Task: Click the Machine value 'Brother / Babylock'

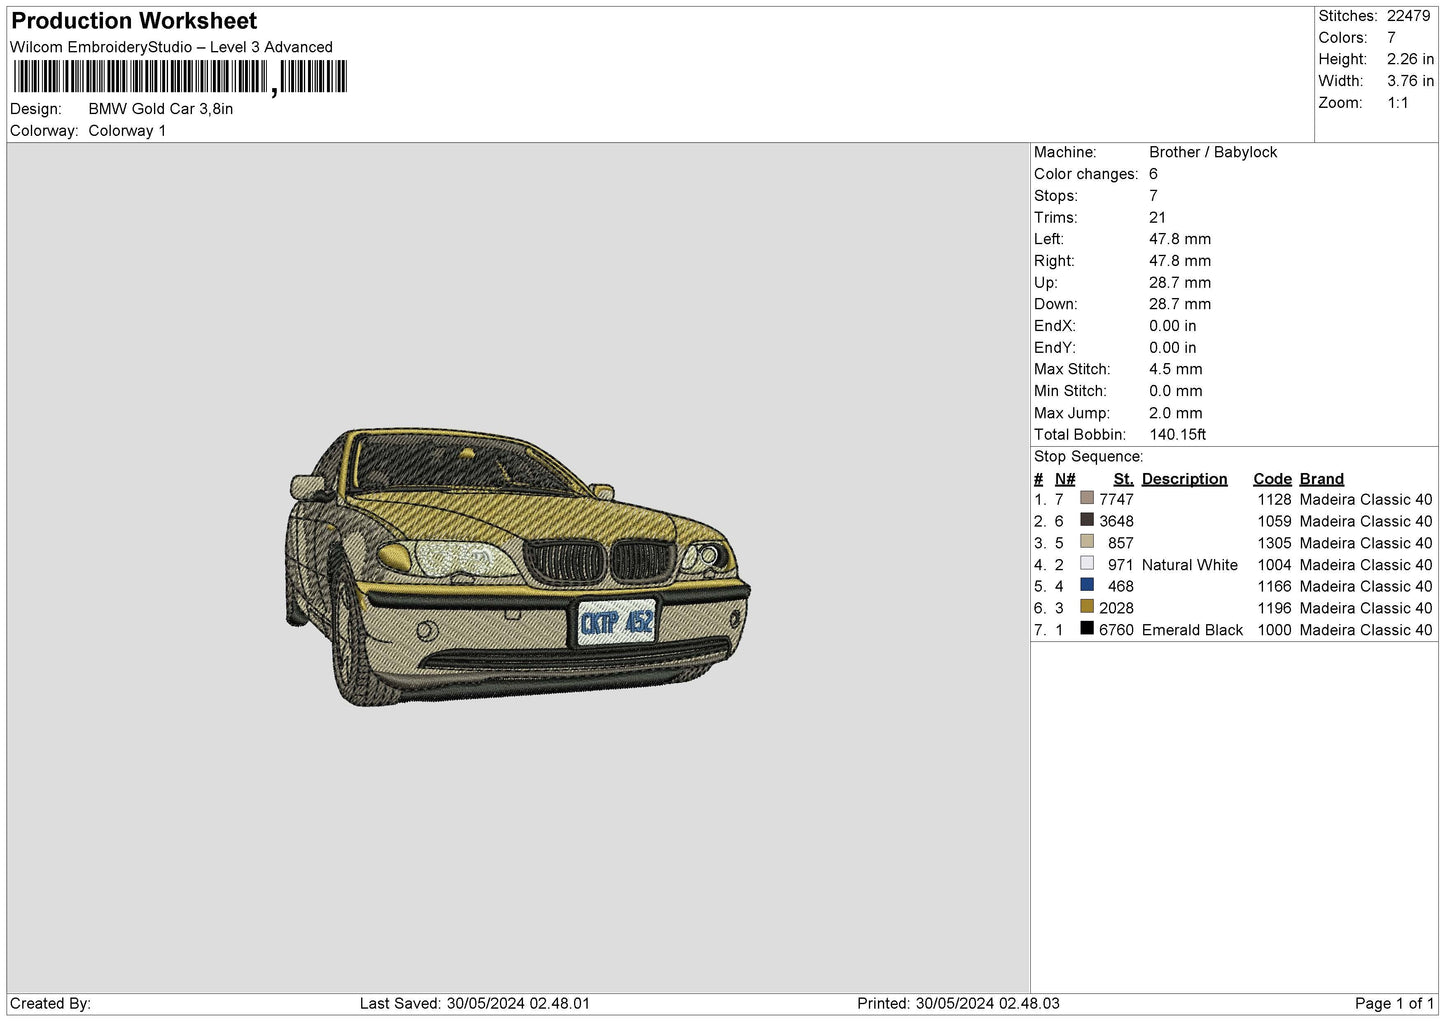Action: click(x=1213, y=152)
